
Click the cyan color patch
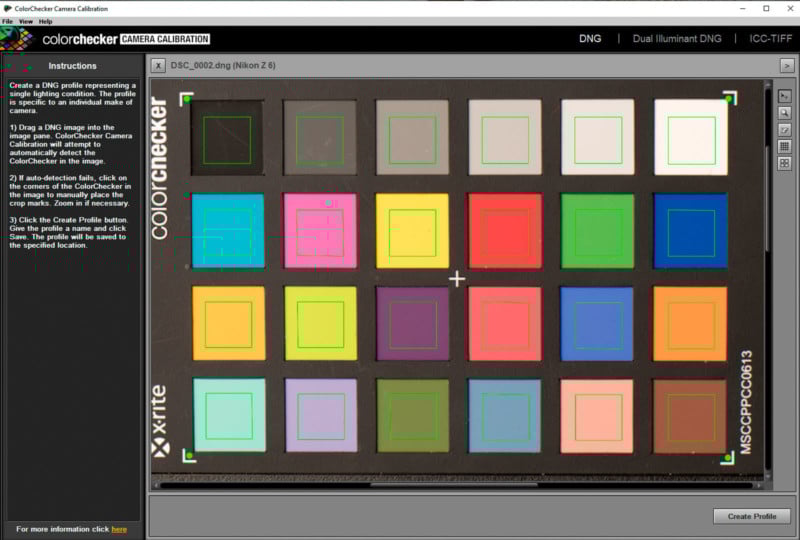(228, 231)
